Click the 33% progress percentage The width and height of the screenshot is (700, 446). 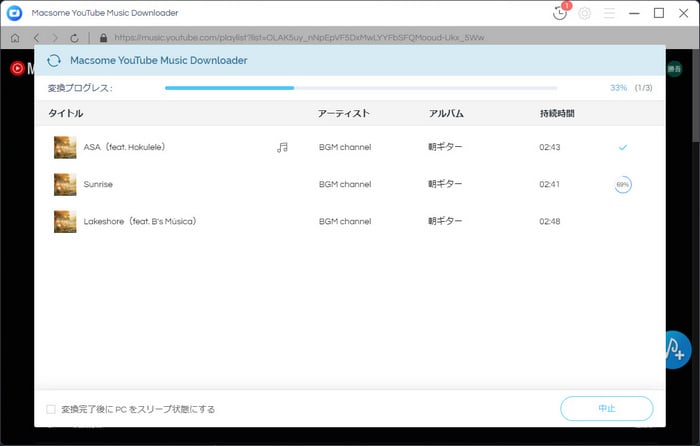(618, 88)
